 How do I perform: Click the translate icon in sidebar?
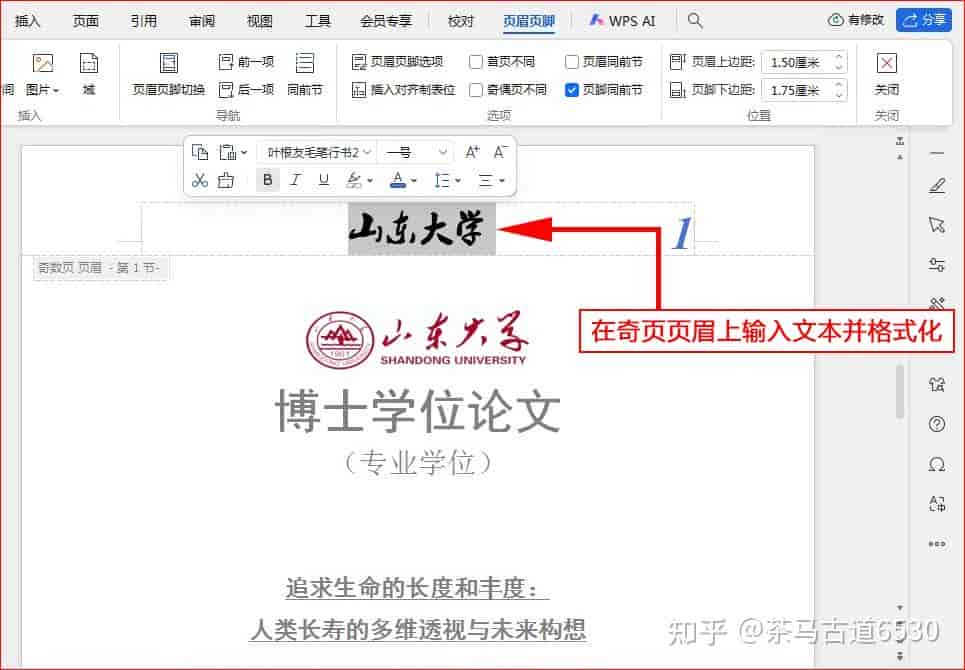coord(937,504)
